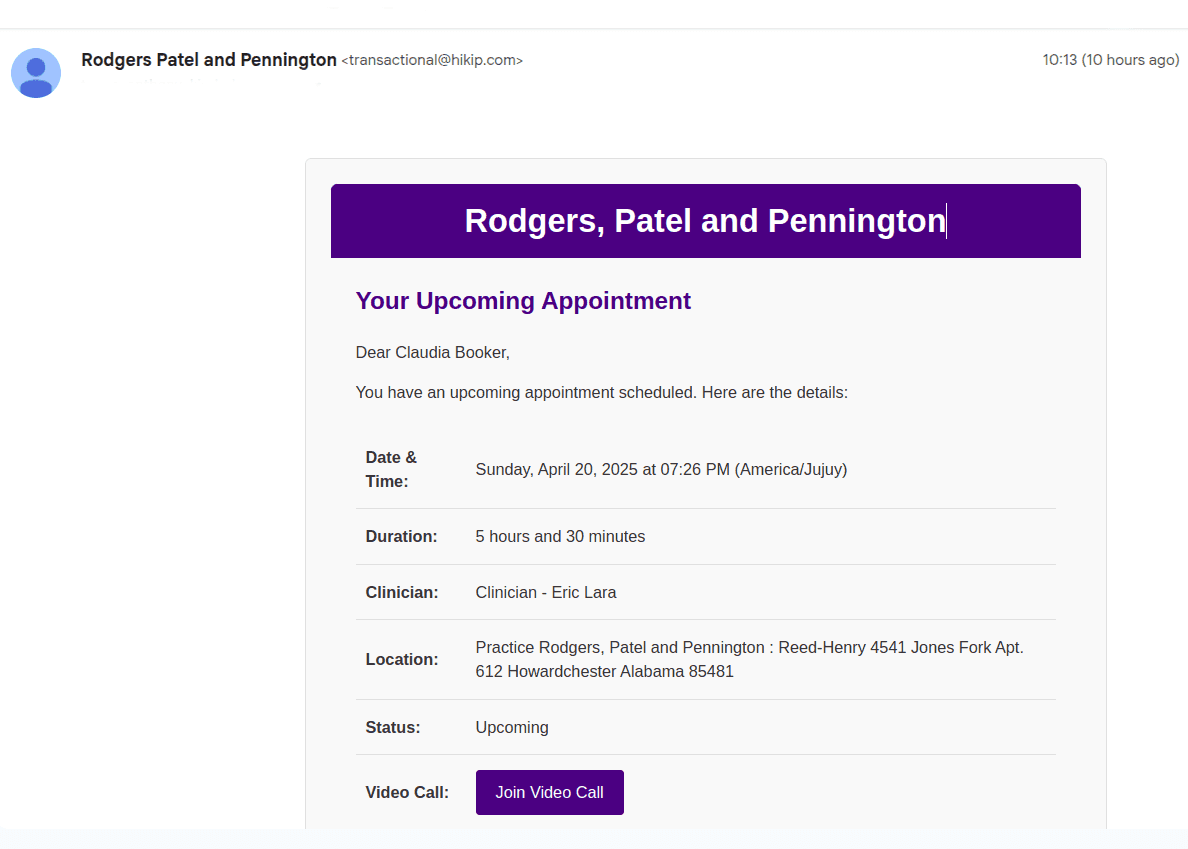Click the Video Call label
This screenshot has height=849, width=1188.
(x=407, y=792)
